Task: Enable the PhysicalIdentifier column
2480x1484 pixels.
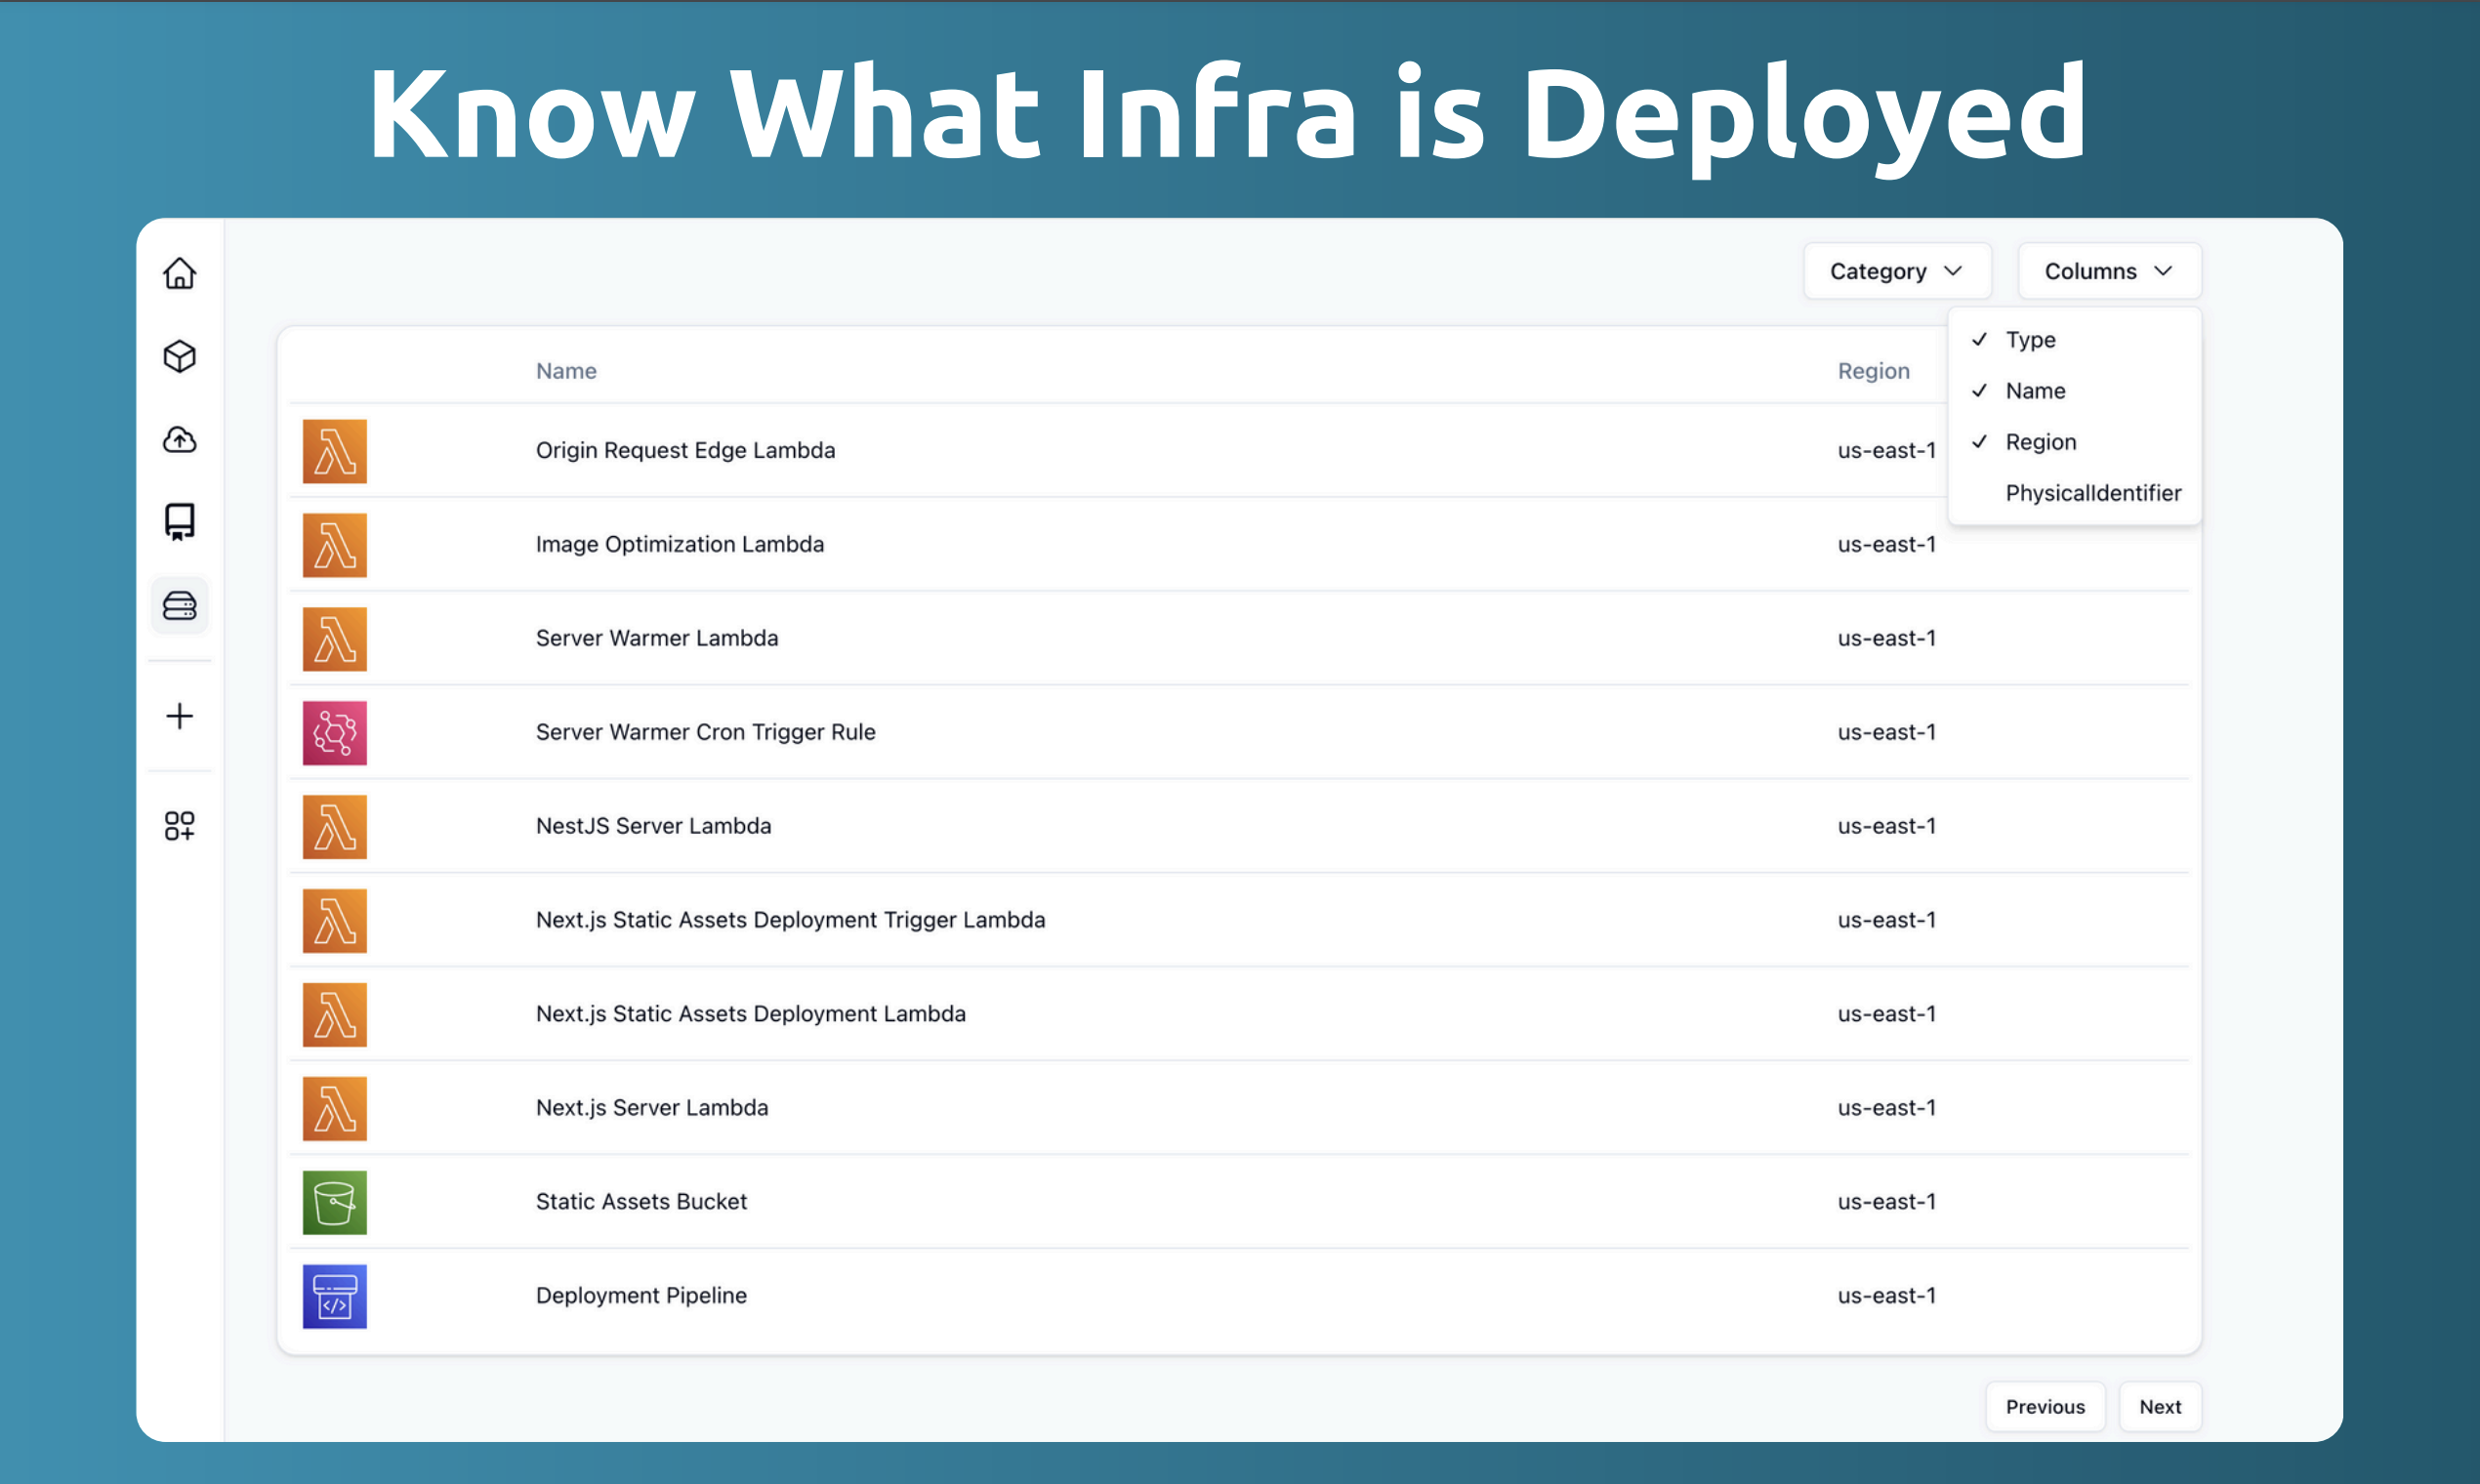Action: (x=2075, y=493)
